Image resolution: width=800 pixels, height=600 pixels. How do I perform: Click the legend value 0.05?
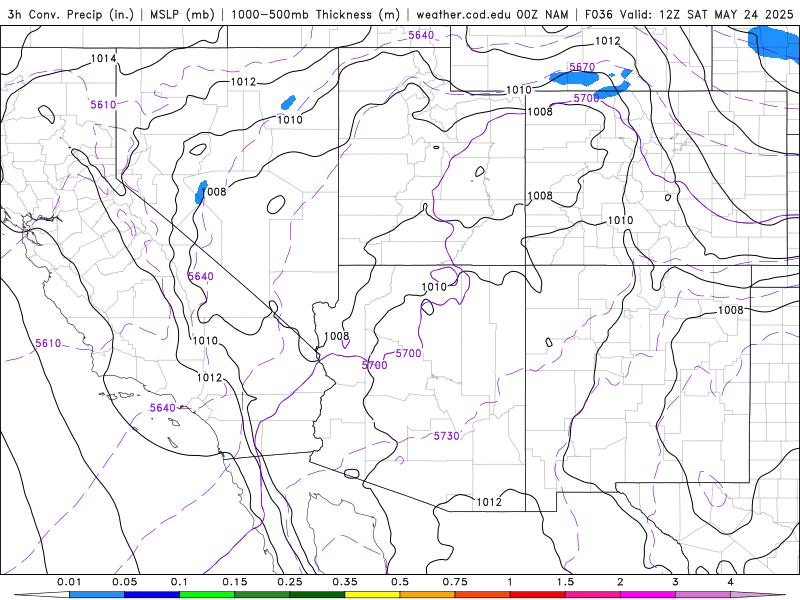point(124,582)
